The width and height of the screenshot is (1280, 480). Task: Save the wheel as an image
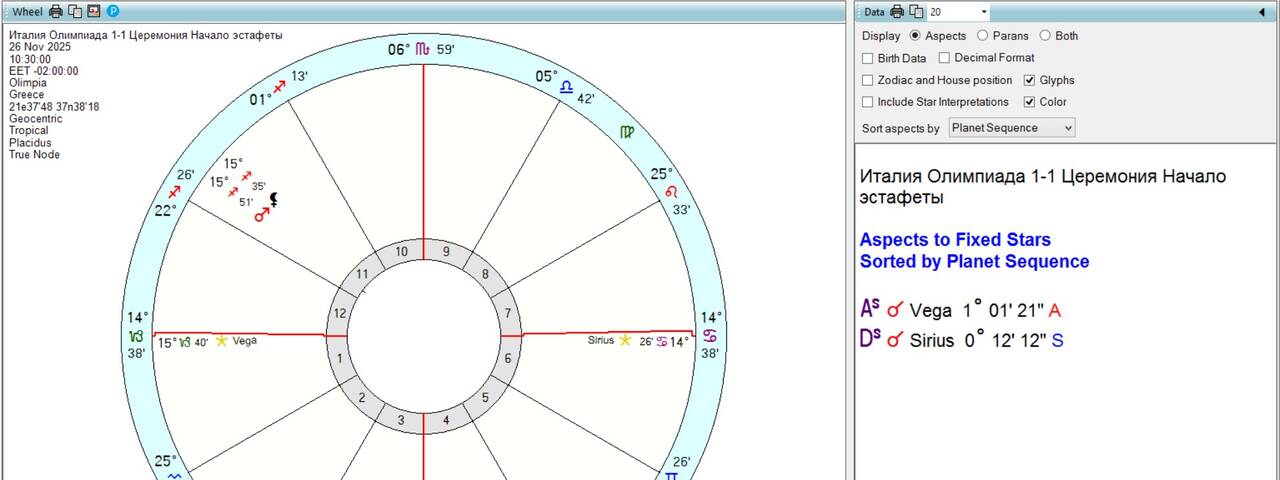(x=94, y=11)
